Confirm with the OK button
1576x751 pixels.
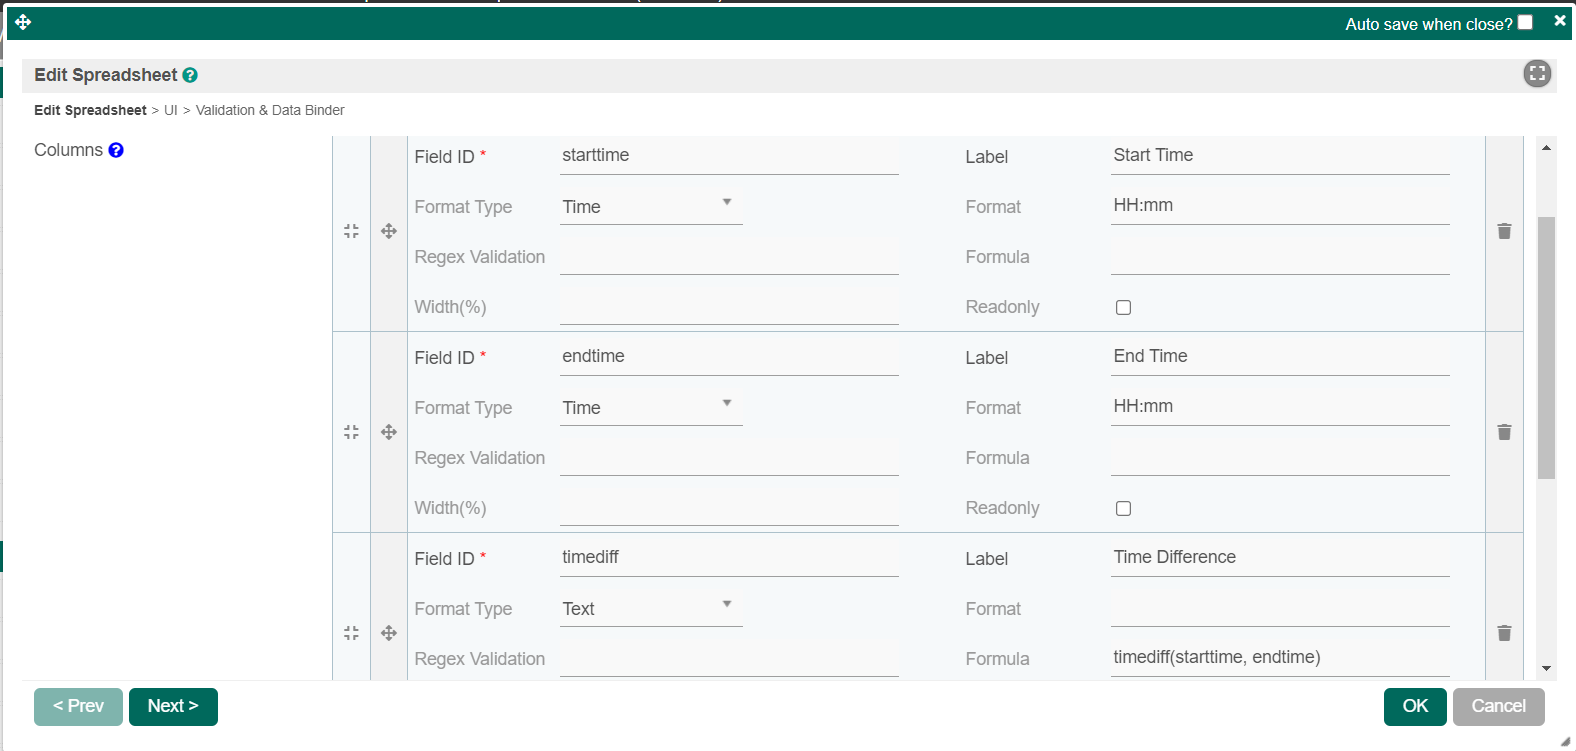tap(1414, 706)
